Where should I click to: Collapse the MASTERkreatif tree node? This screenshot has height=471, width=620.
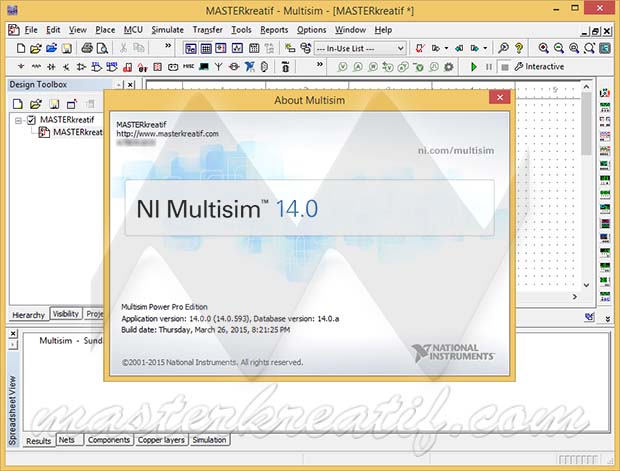[x=18, y=120]
